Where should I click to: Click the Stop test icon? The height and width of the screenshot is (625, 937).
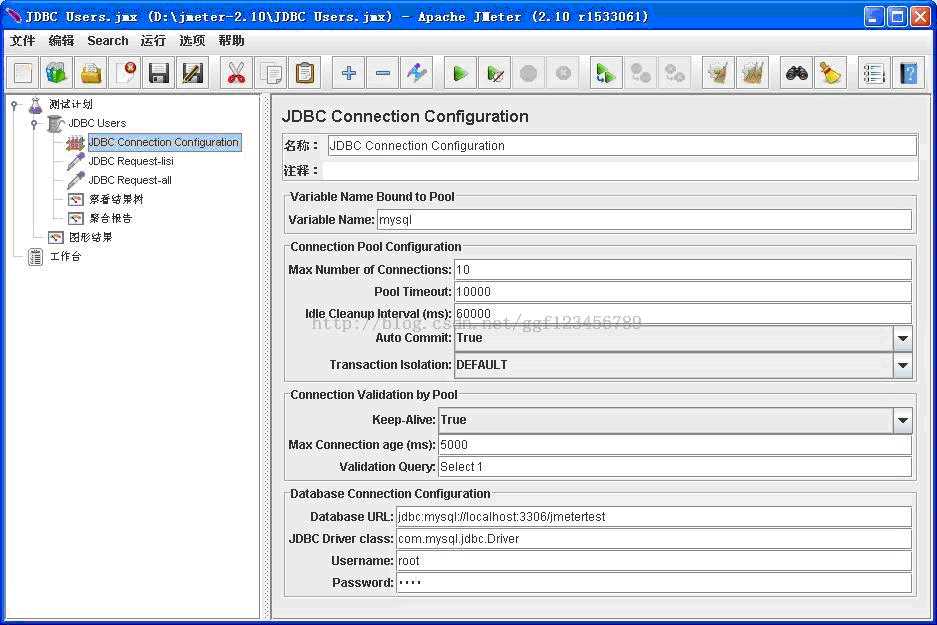click(x=529, y=73)
